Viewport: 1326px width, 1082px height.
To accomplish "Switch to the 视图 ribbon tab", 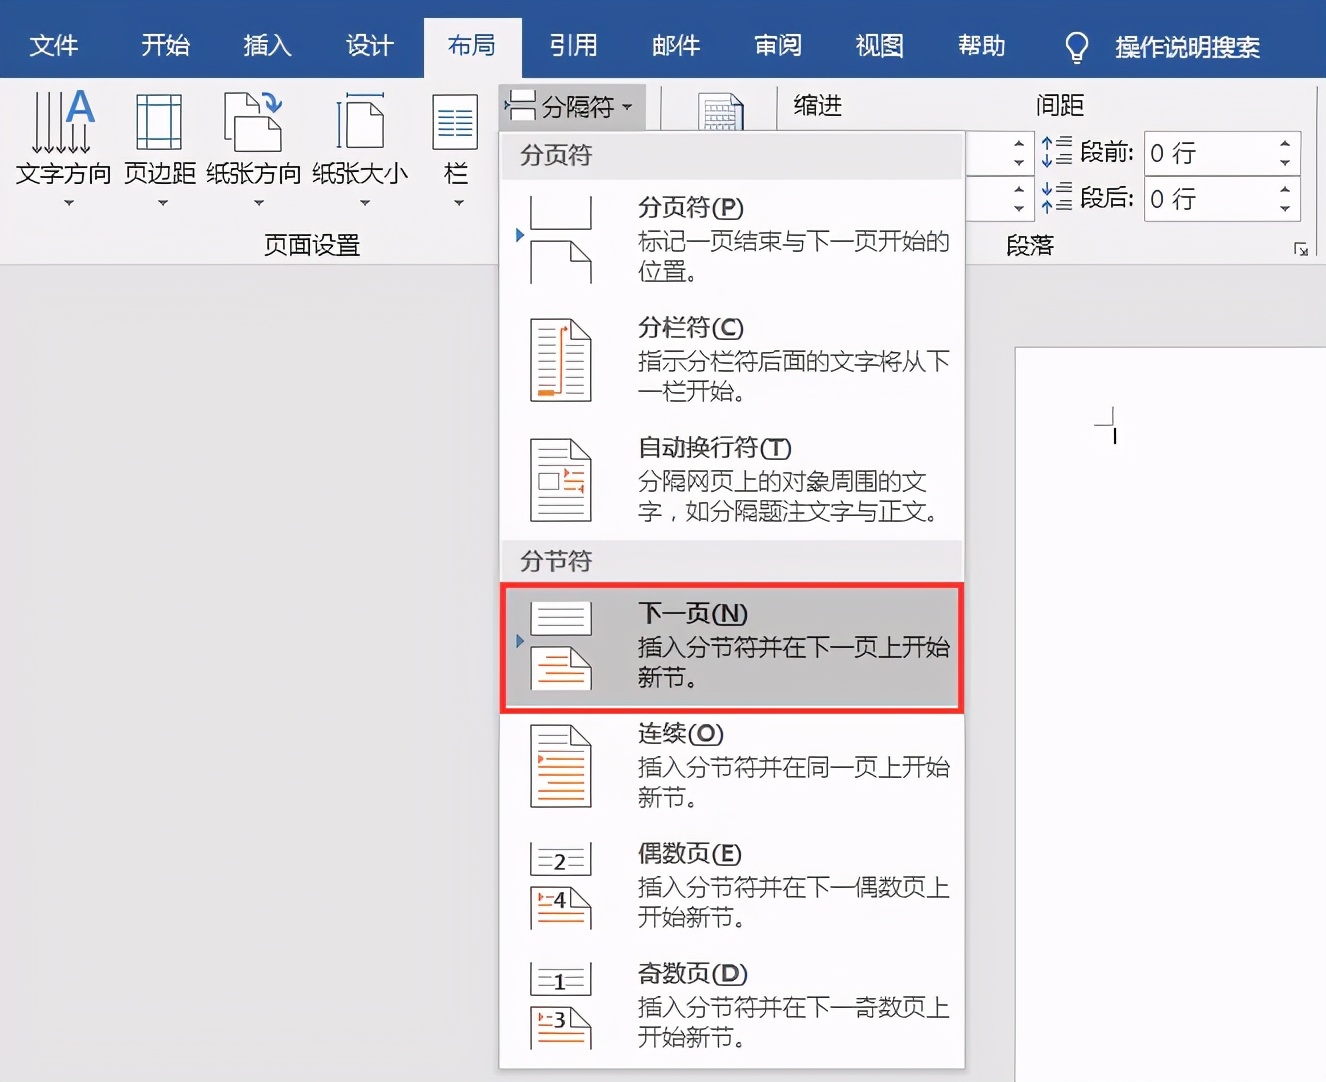I will pyautogui.click(x=879, y=45).
